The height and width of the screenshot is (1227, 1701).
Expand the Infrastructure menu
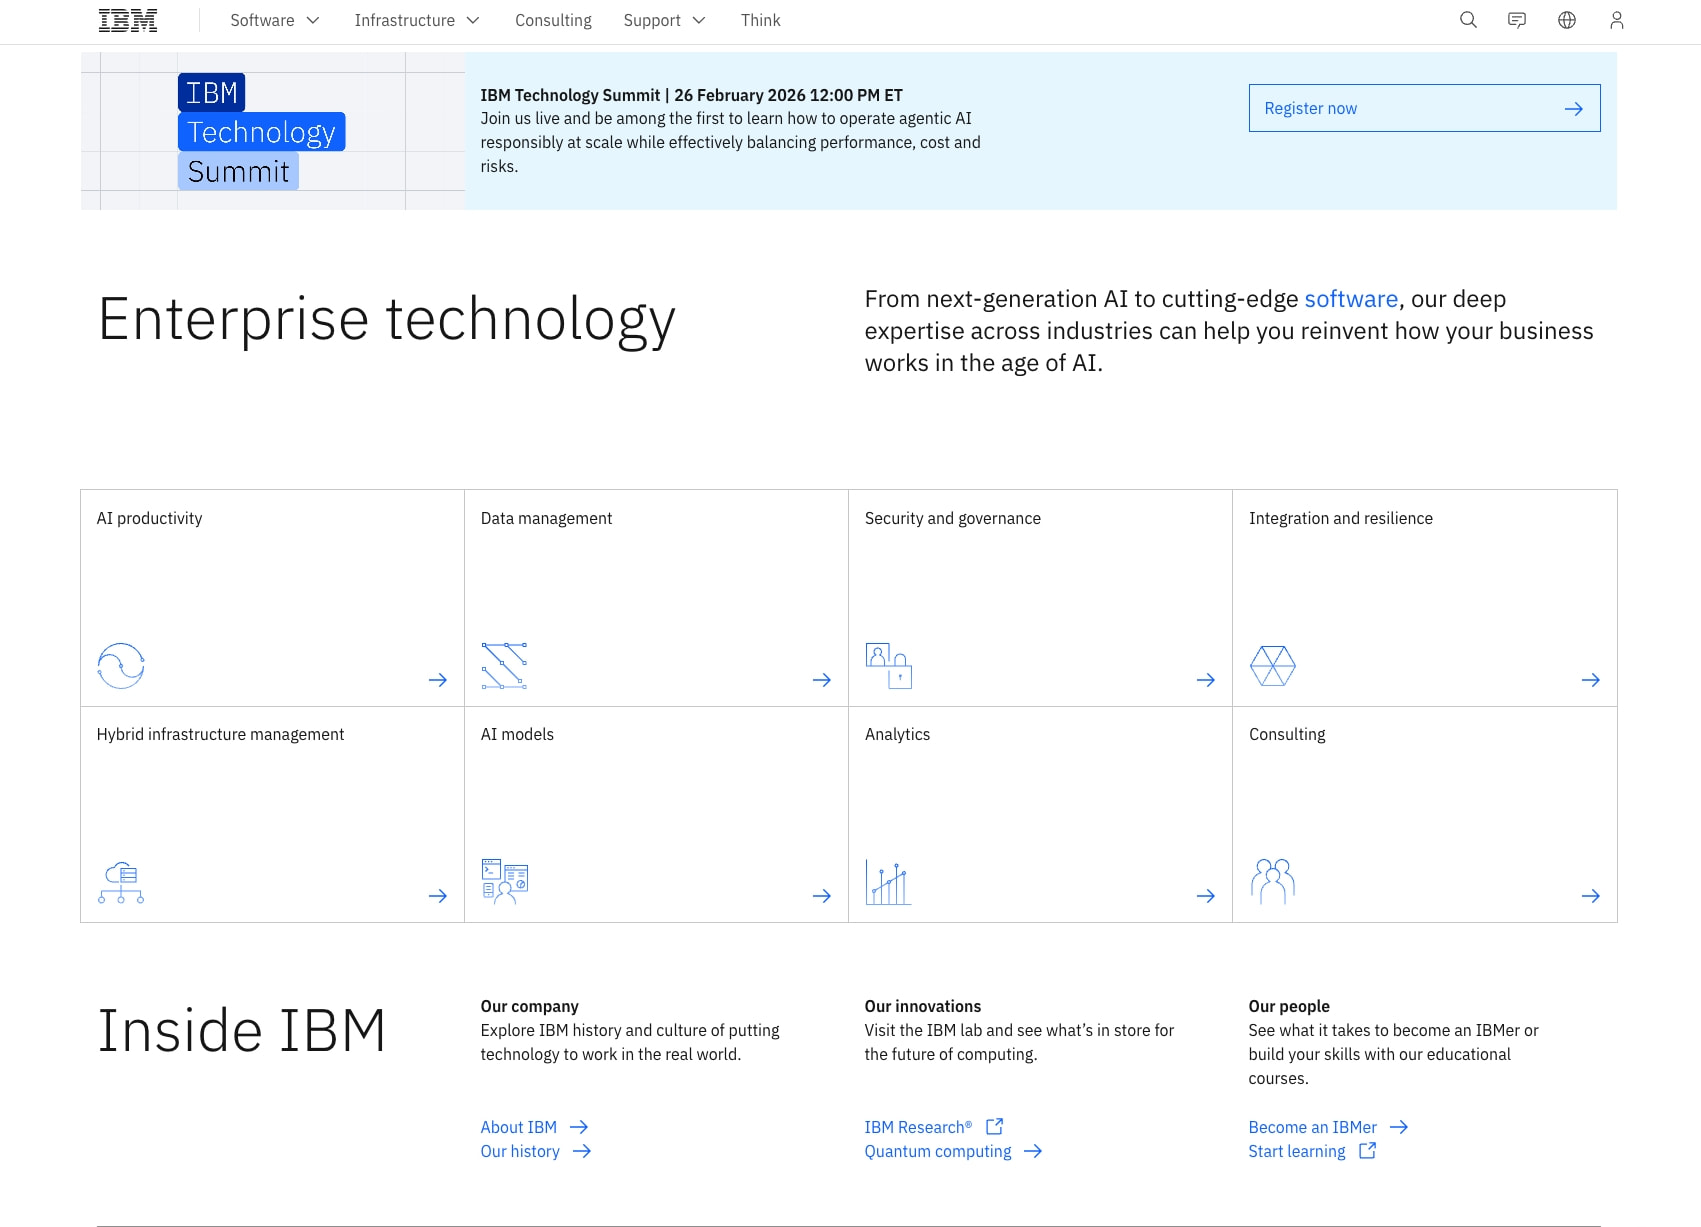417,20
